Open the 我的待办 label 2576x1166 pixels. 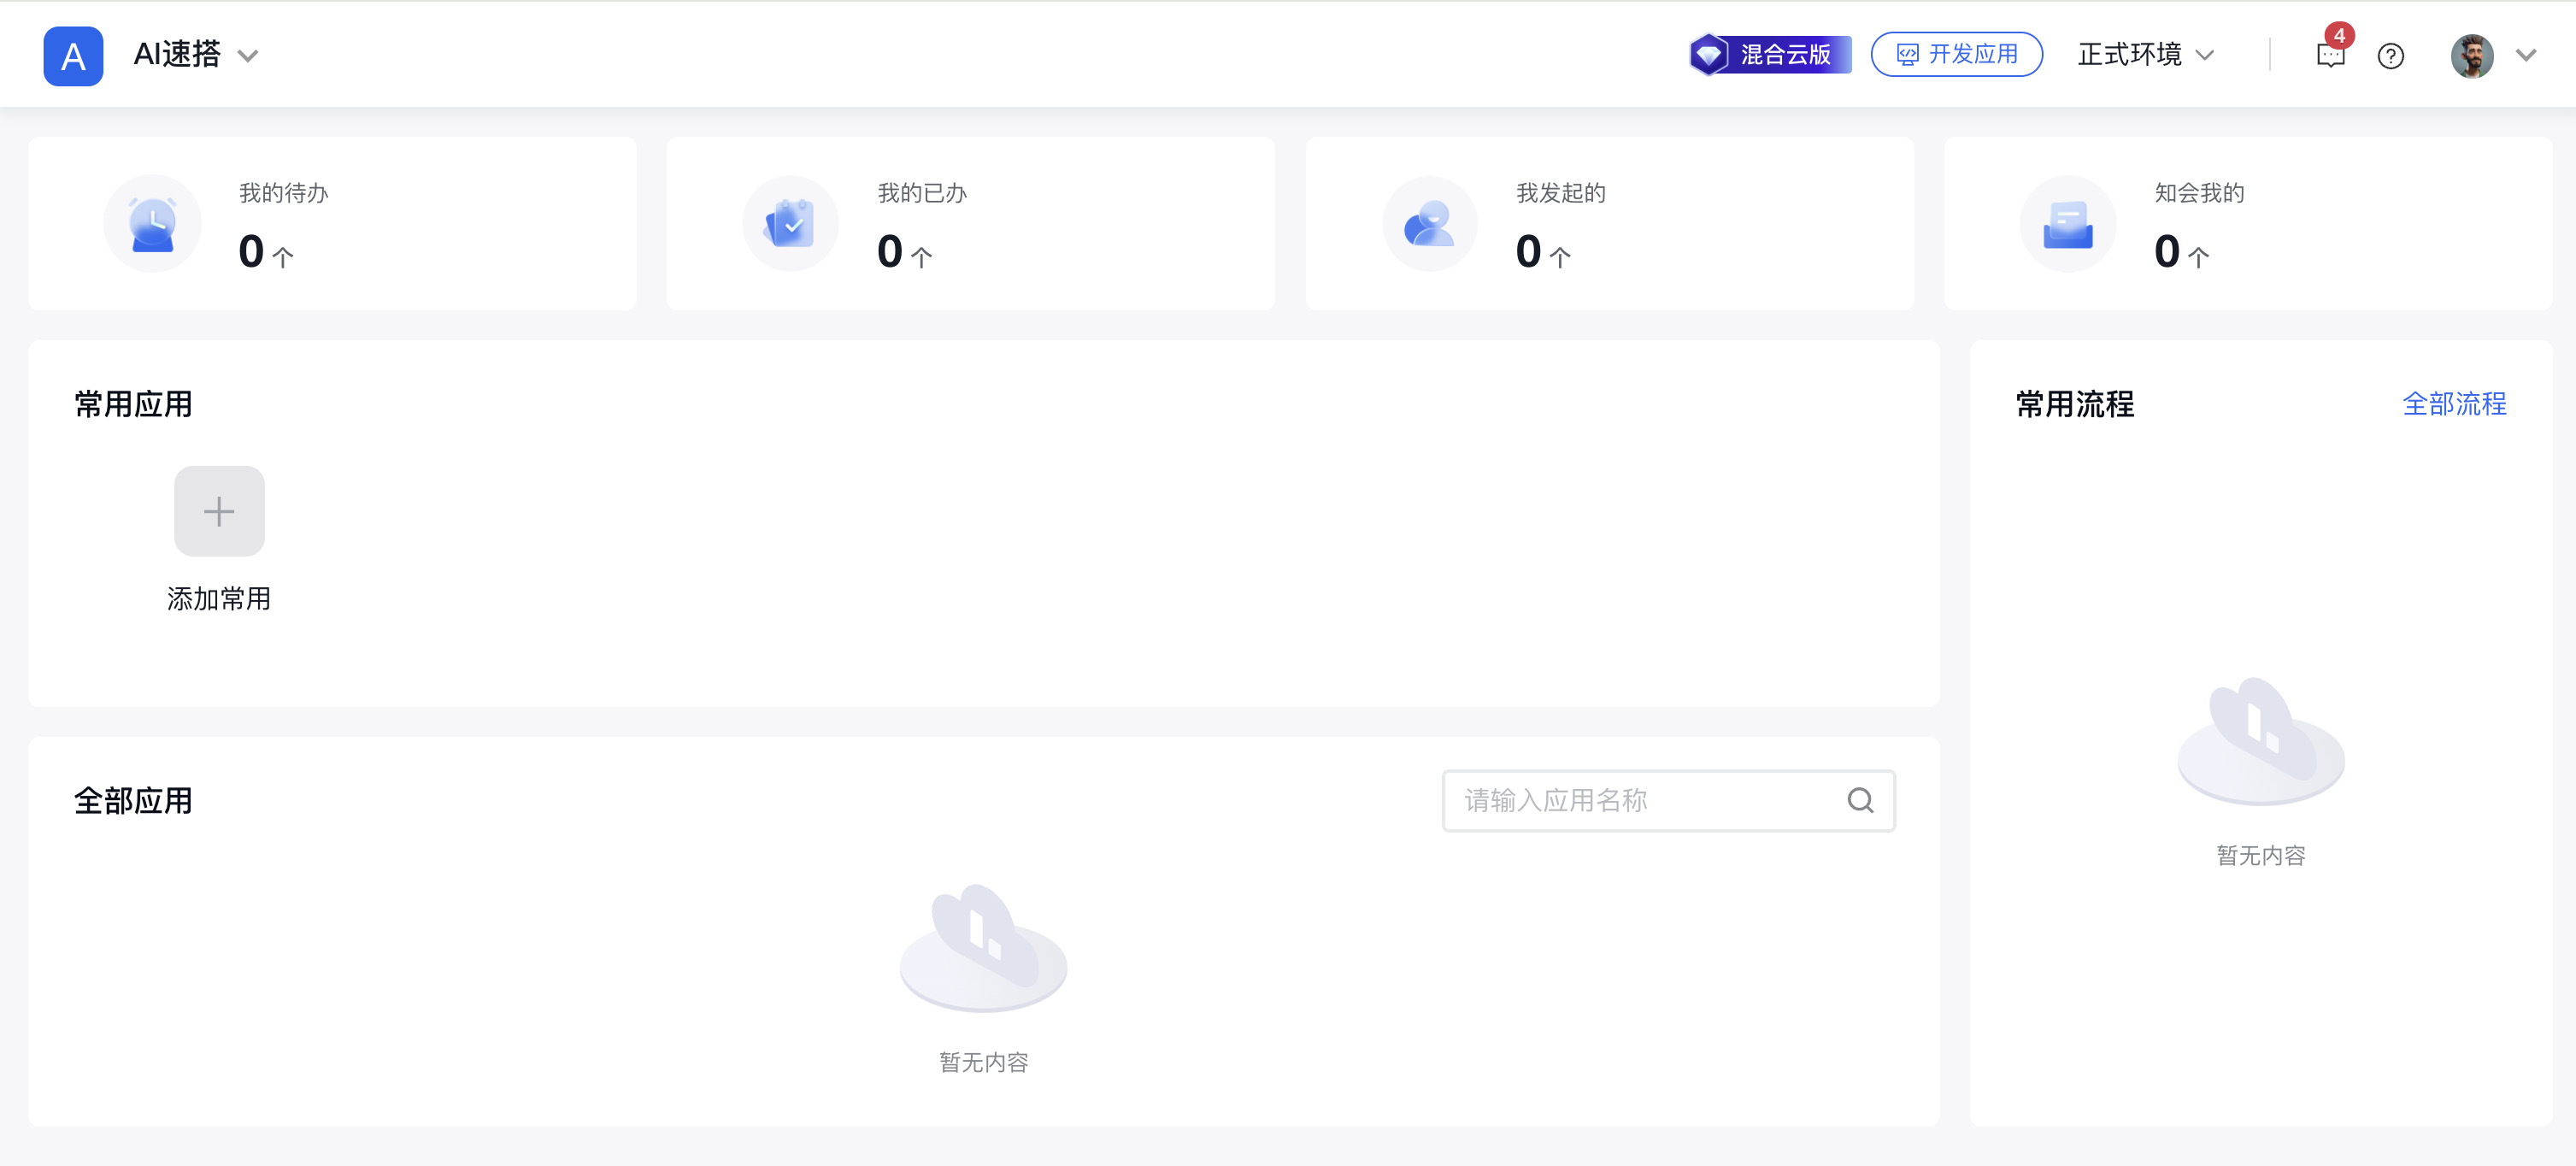(284, 193)
